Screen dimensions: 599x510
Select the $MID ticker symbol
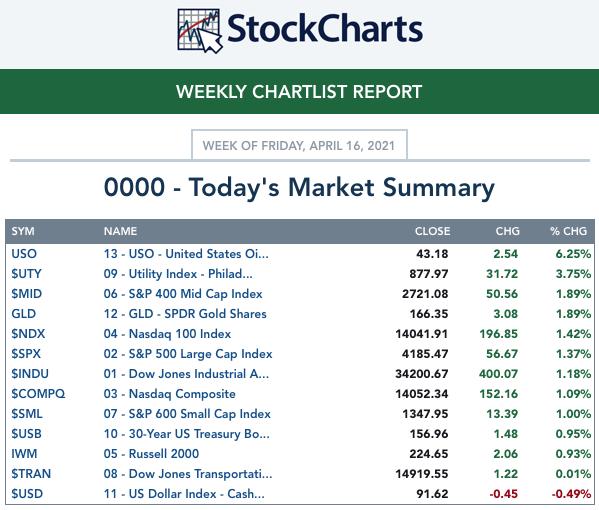[26, 293]
